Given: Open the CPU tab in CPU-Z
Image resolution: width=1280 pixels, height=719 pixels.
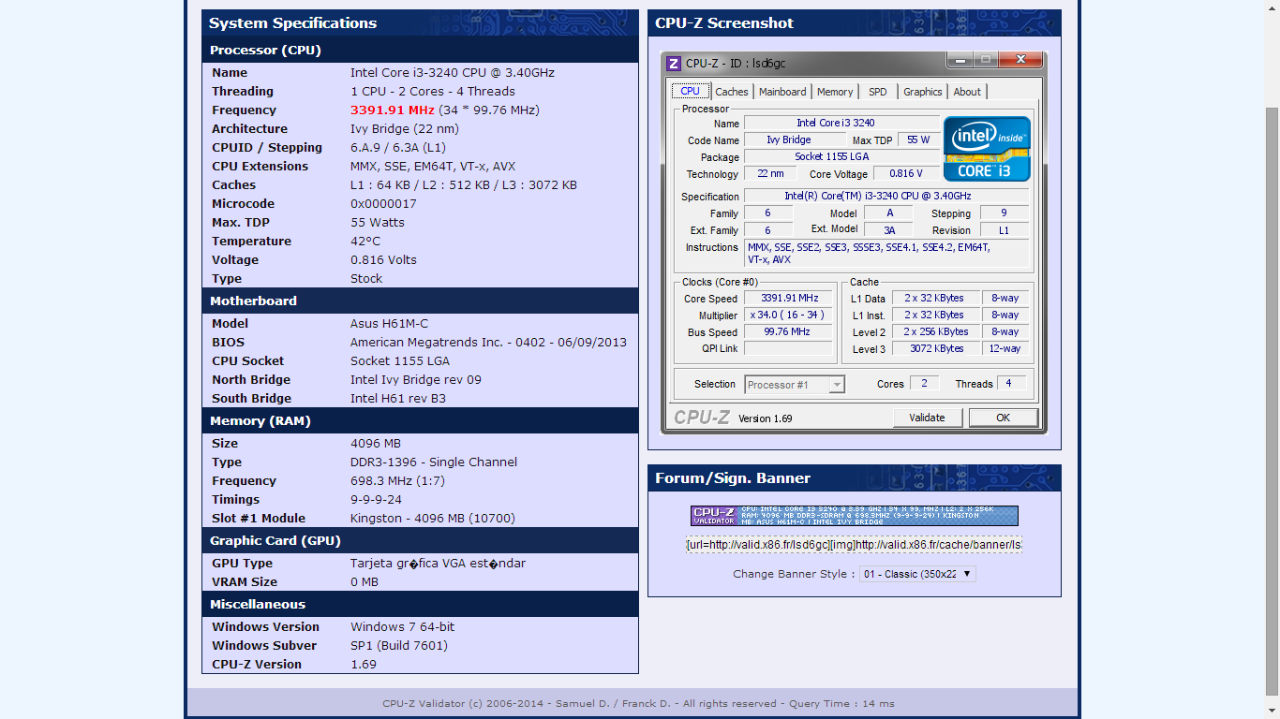Looking at the screenshot, I should tap(690, 91).
